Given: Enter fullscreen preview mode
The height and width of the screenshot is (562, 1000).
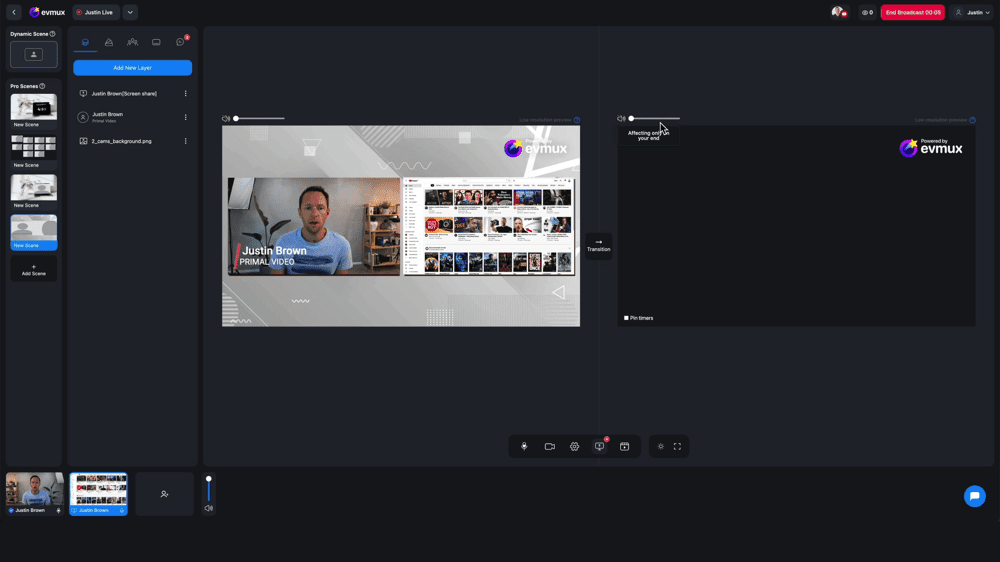Looking at the screenshot, I should (677, 446).
